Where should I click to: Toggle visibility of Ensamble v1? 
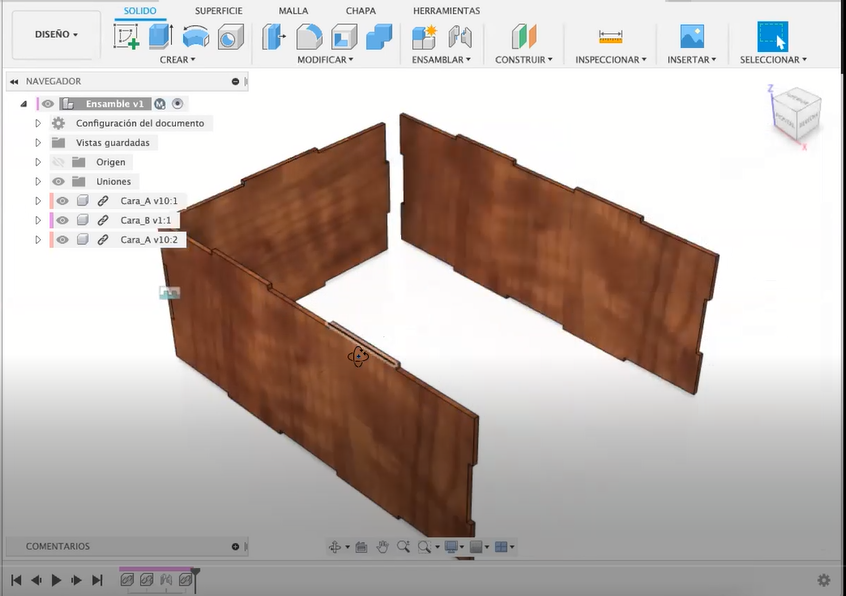click(x=47, y=104)
